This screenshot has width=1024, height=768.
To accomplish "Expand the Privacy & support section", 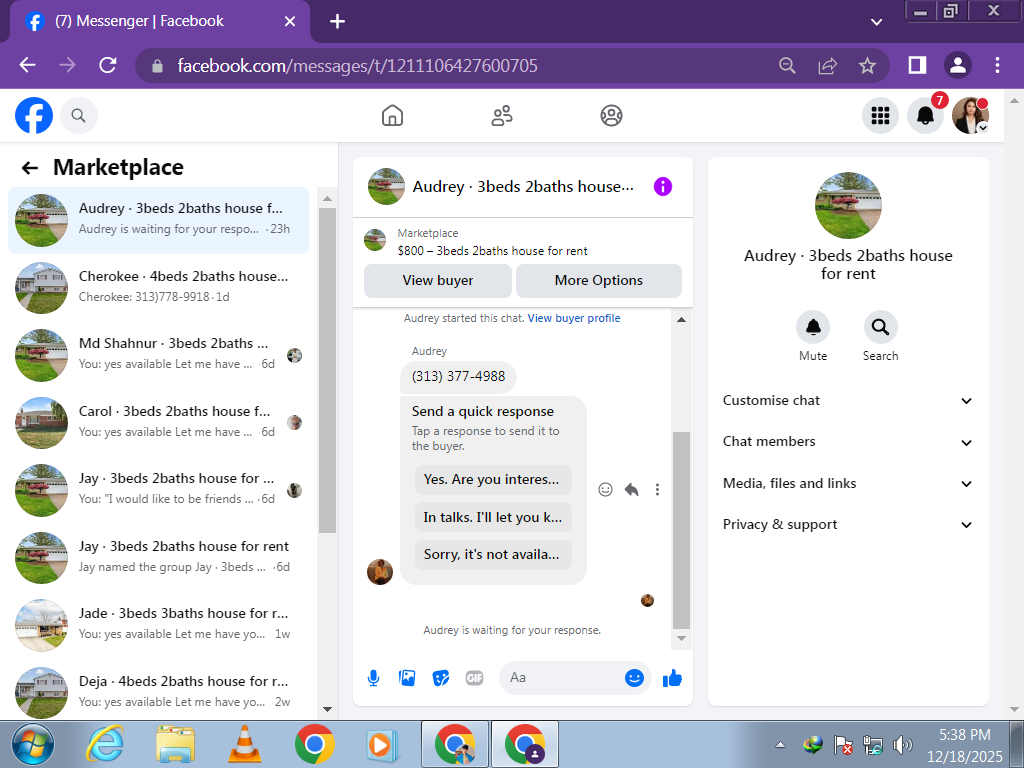I will tap(847, 525).
